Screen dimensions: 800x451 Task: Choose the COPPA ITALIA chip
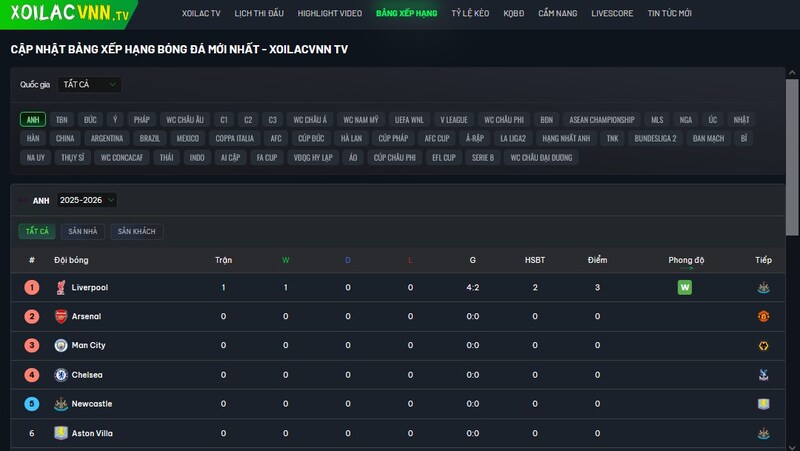point(235,138)
